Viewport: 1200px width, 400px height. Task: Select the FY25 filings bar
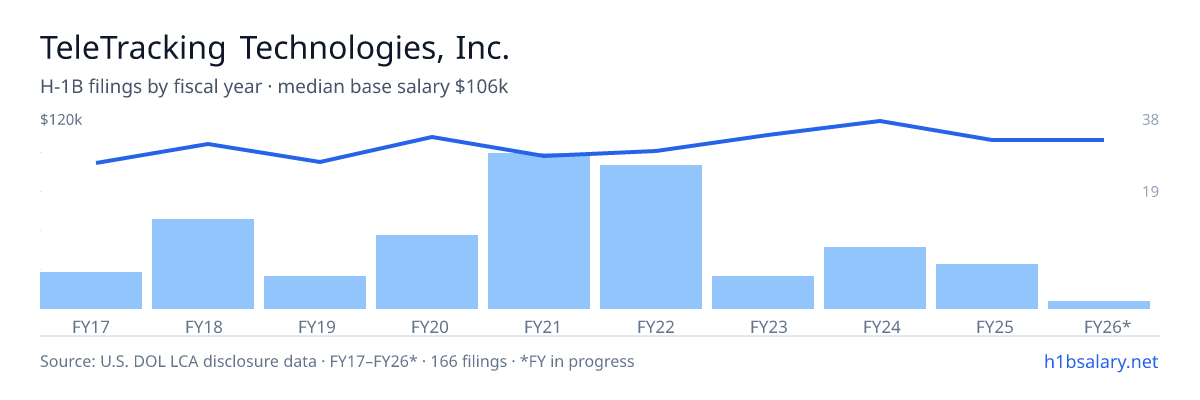987,286
